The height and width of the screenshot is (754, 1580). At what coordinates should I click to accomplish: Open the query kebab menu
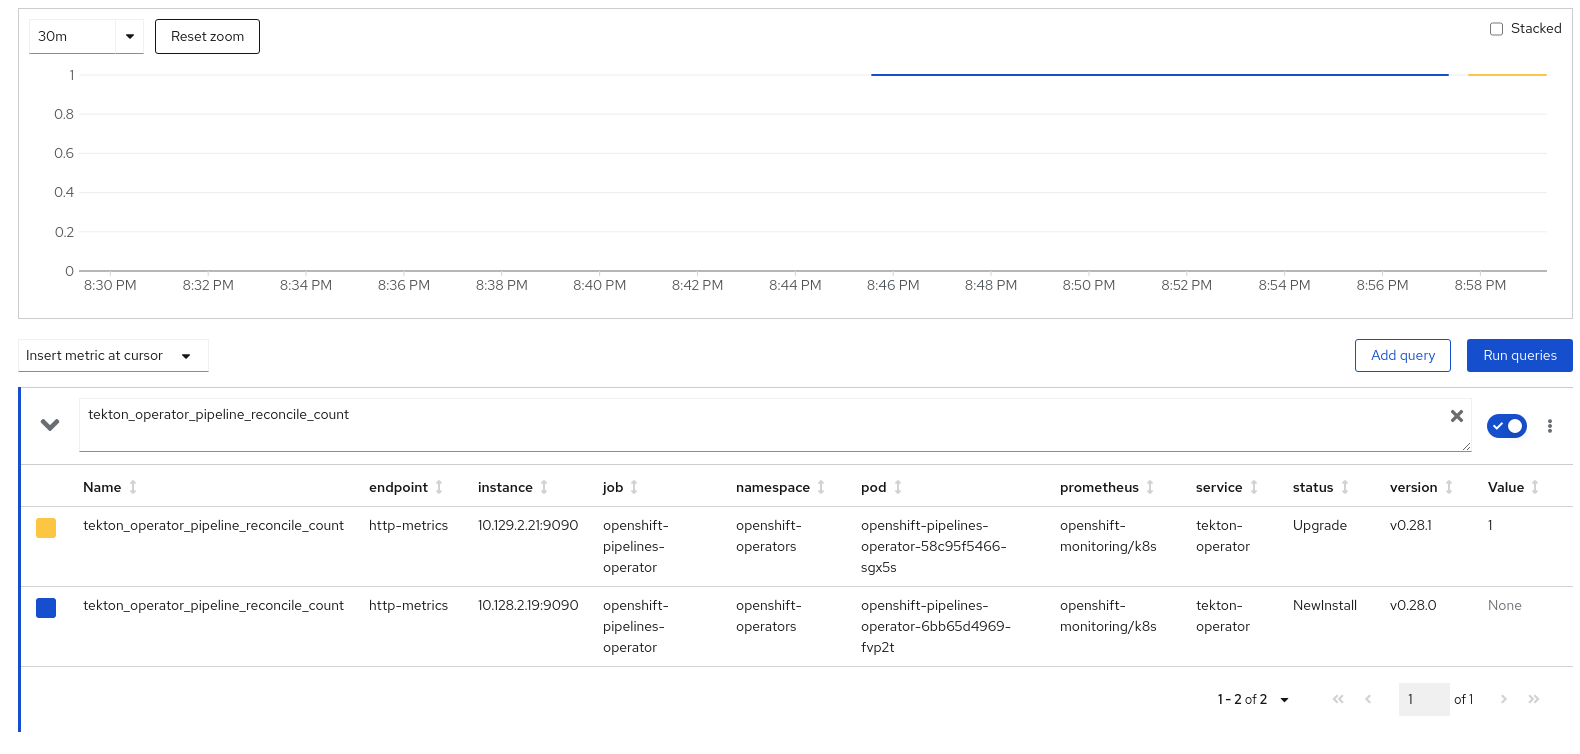point(1549,426)
